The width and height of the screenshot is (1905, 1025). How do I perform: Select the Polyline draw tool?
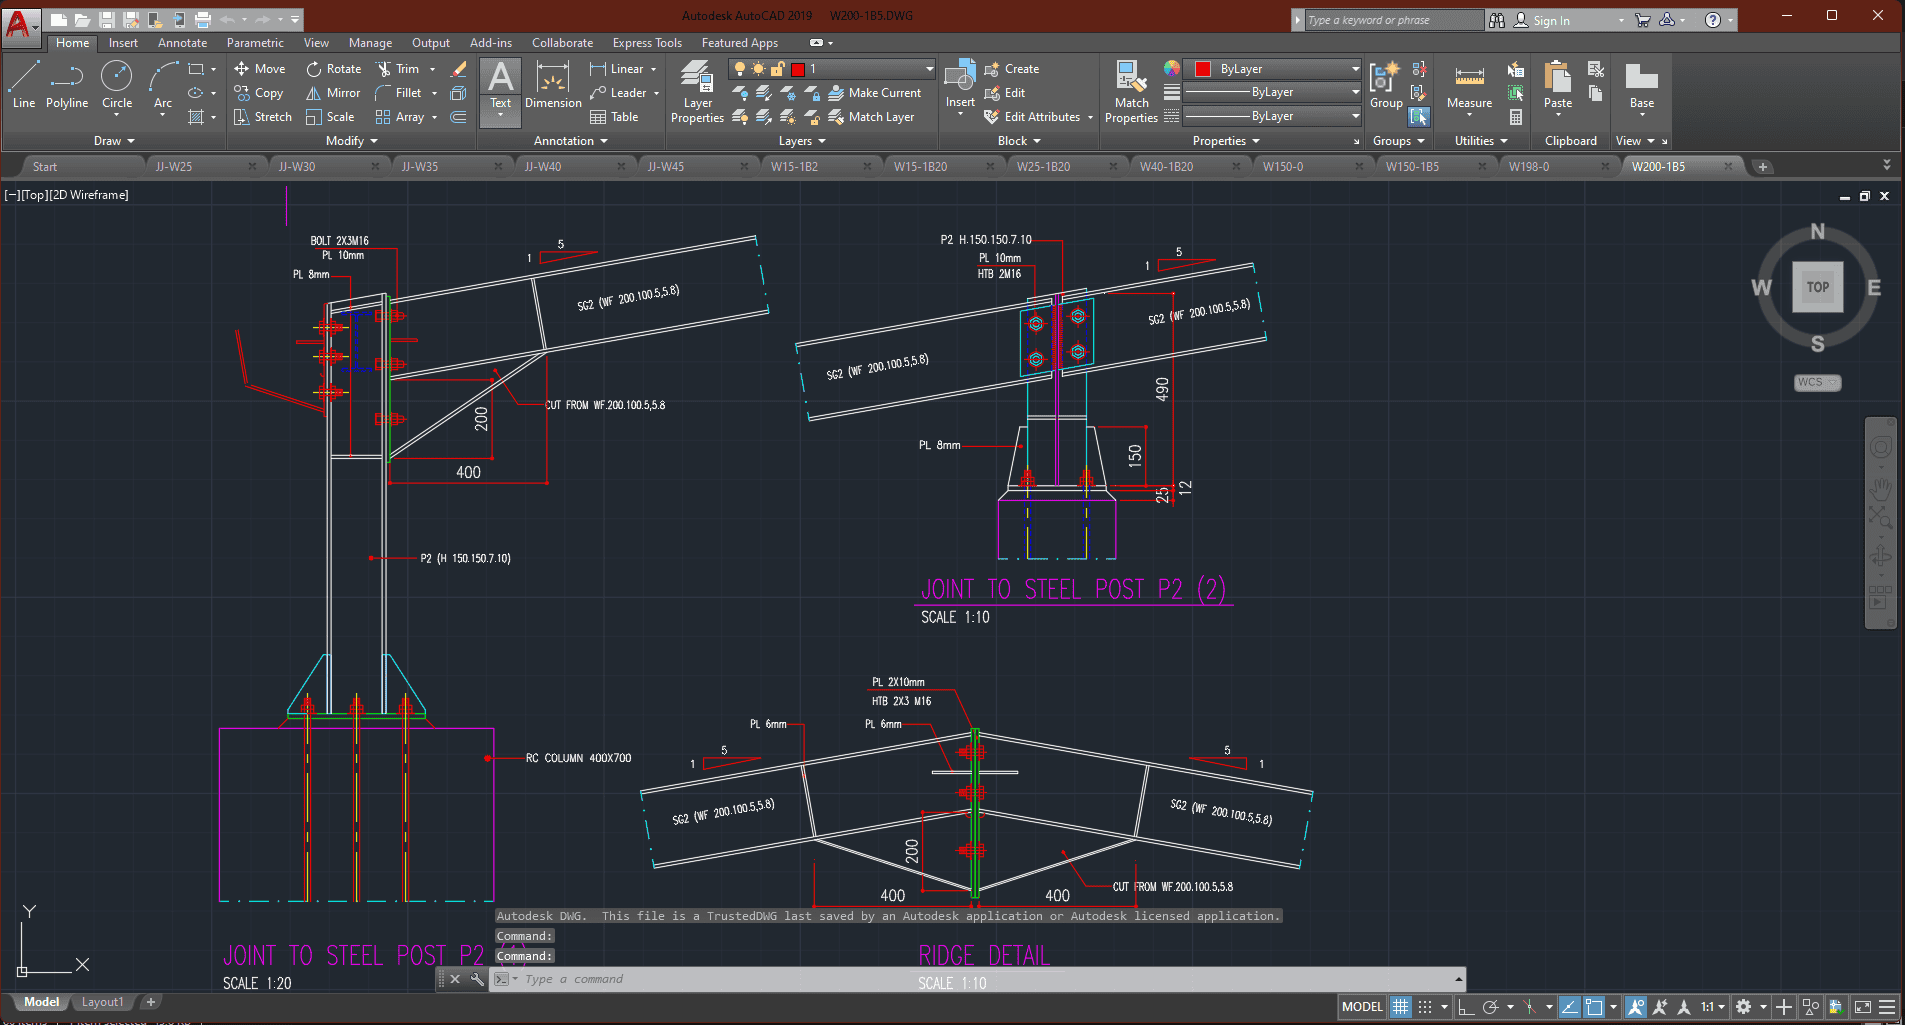pyautogui.click(x=66, y=84)
